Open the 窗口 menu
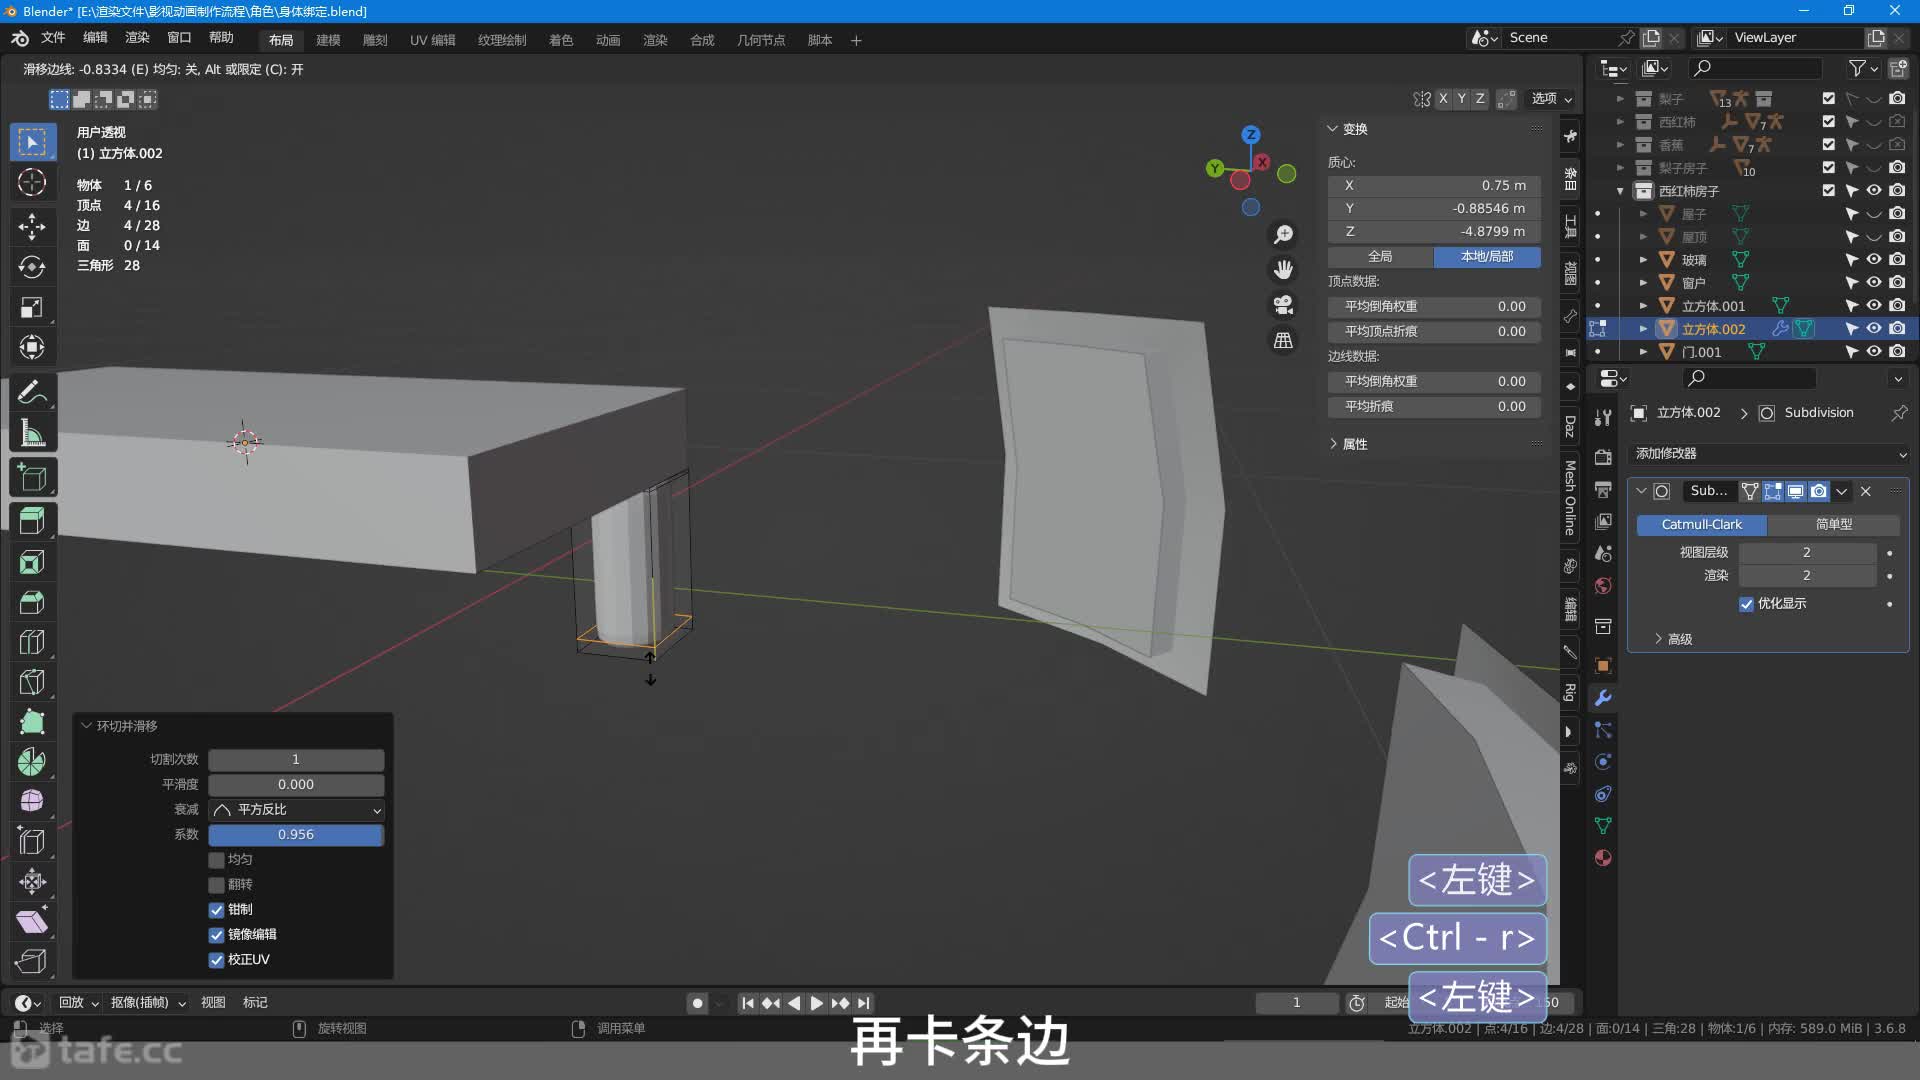 (x=179, y=38)
